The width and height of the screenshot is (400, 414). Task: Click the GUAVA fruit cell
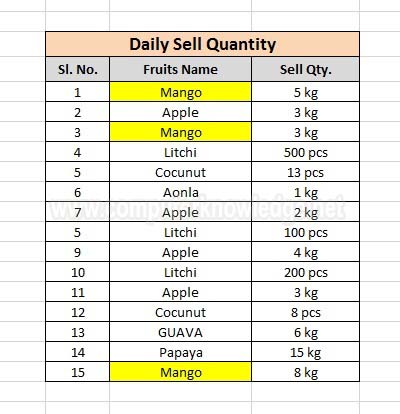pyautogui.click(x=180, y=332)
